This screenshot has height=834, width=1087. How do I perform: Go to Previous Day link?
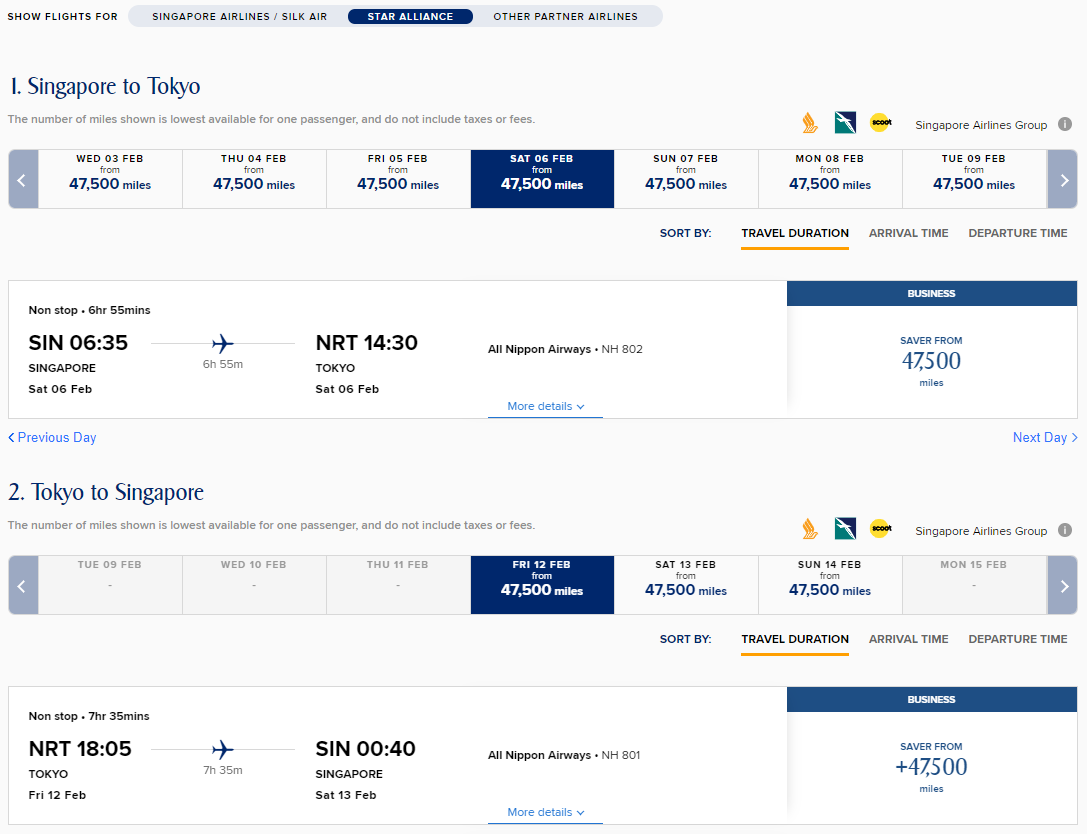coord(52,437)
